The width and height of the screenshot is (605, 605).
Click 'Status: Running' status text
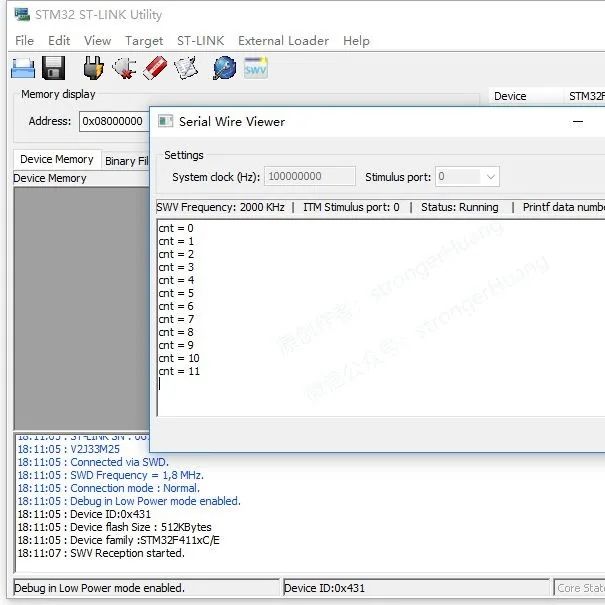coord(460,207)
